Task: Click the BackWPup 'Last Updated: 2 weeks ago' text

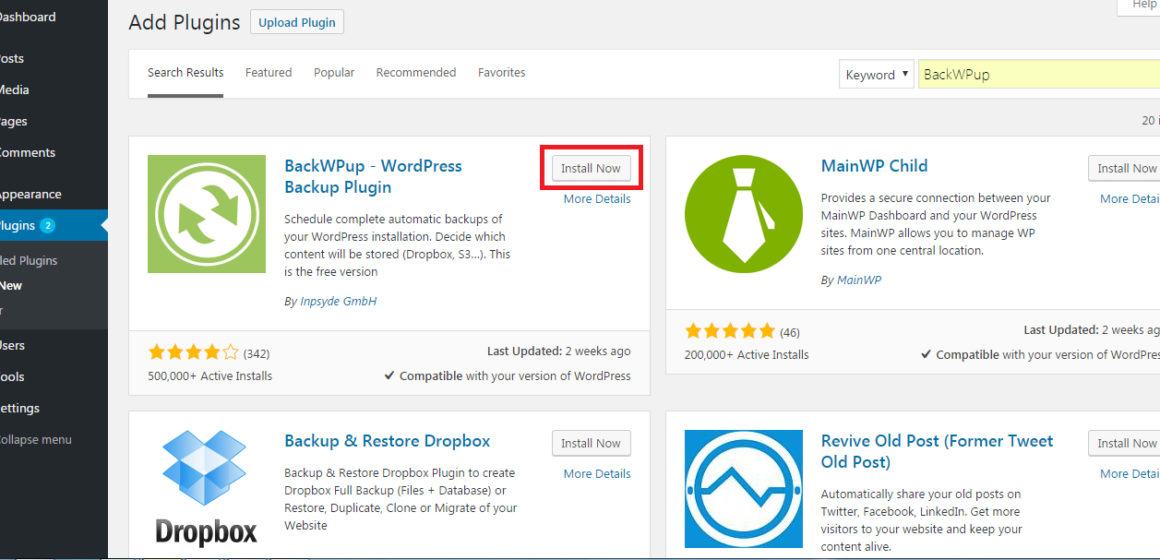Action: coord(559,351)
